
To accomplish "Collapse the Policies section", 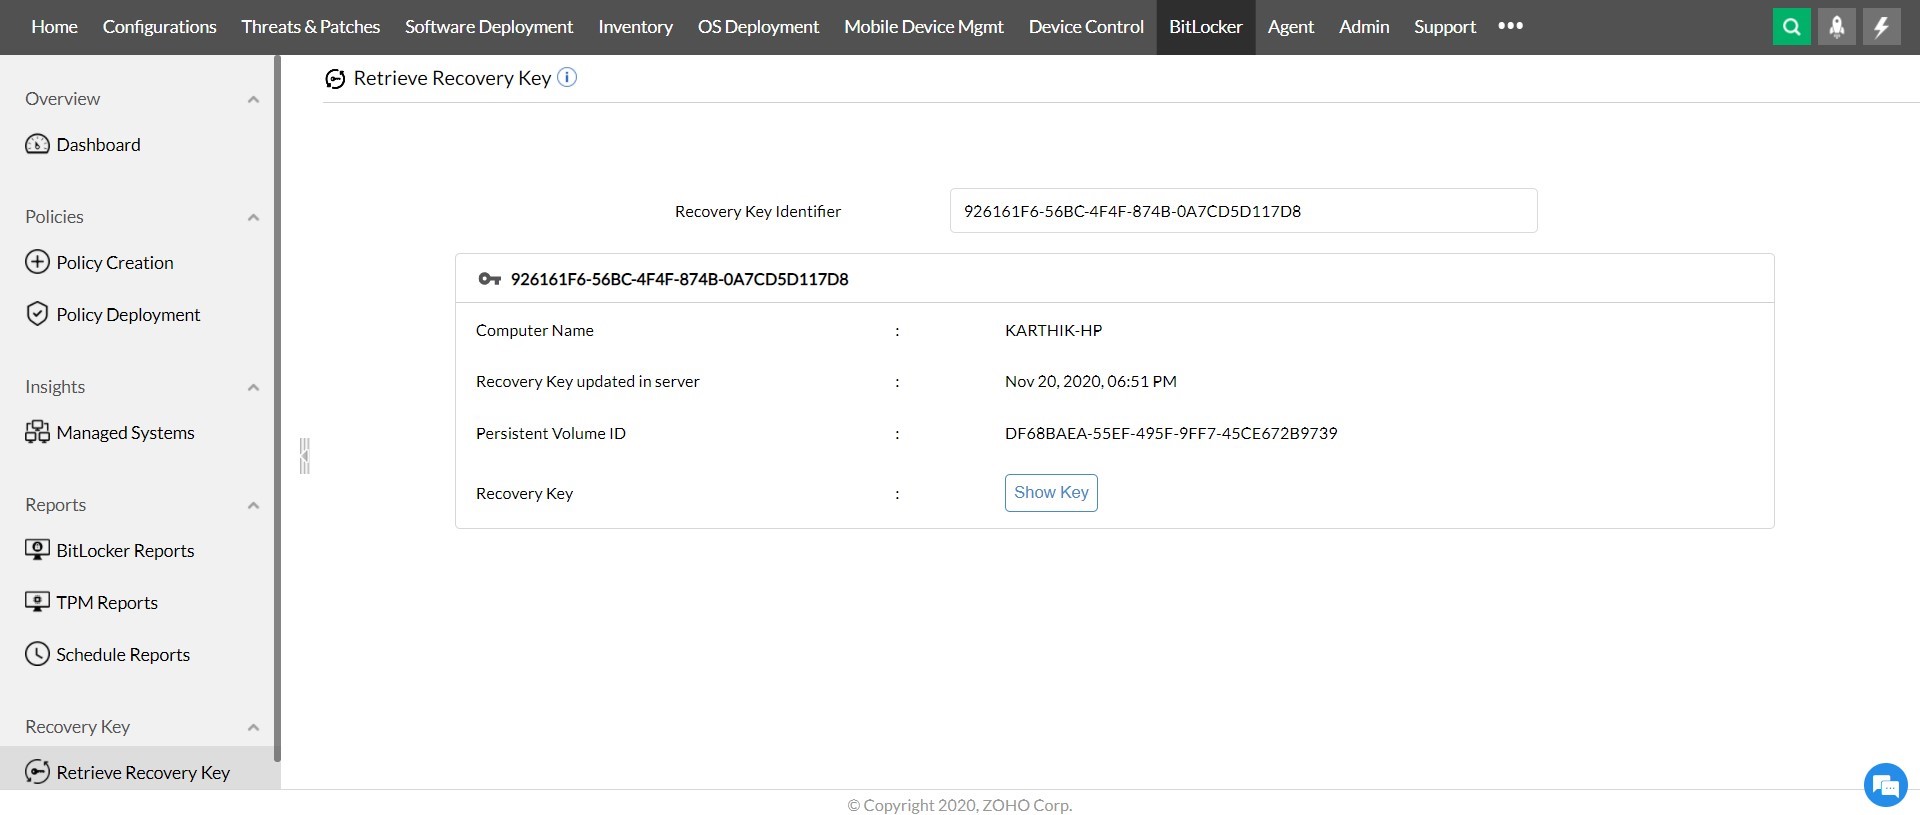I will pyautogui.click(x=253, y=217).
